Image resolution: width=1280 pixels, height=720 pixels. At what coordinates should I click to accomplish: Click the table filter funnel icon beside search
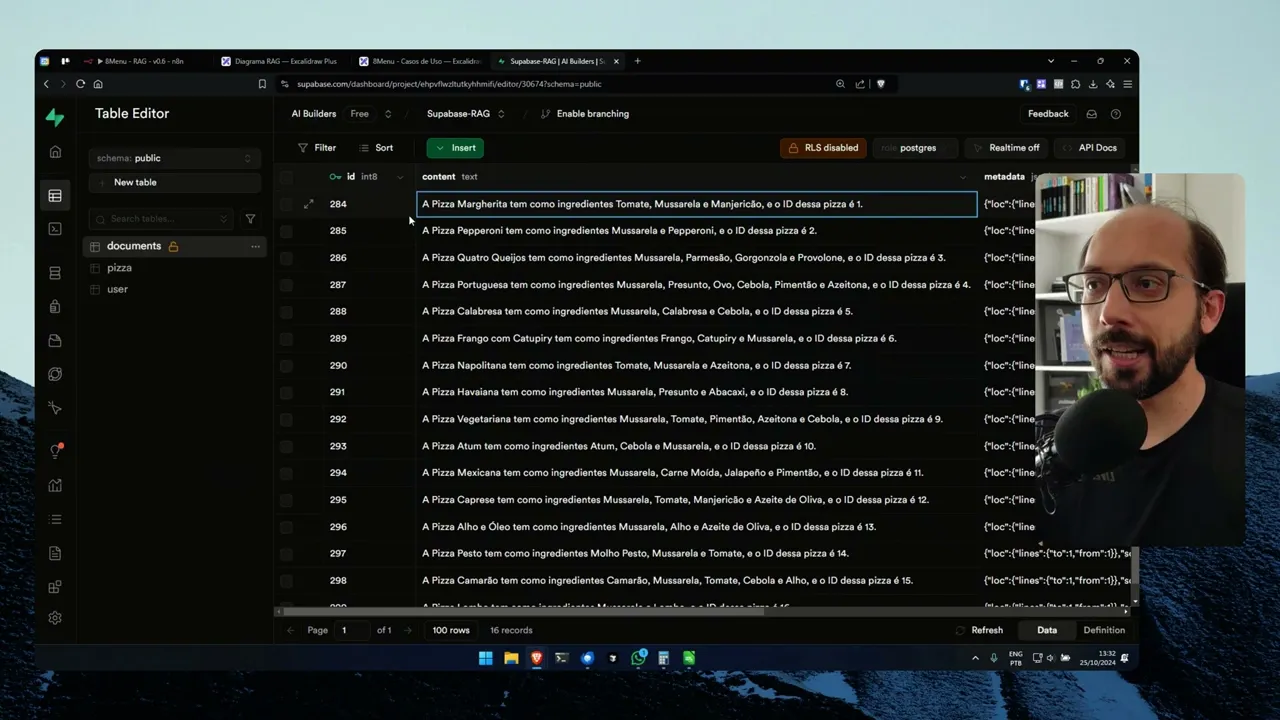point(250,219)
